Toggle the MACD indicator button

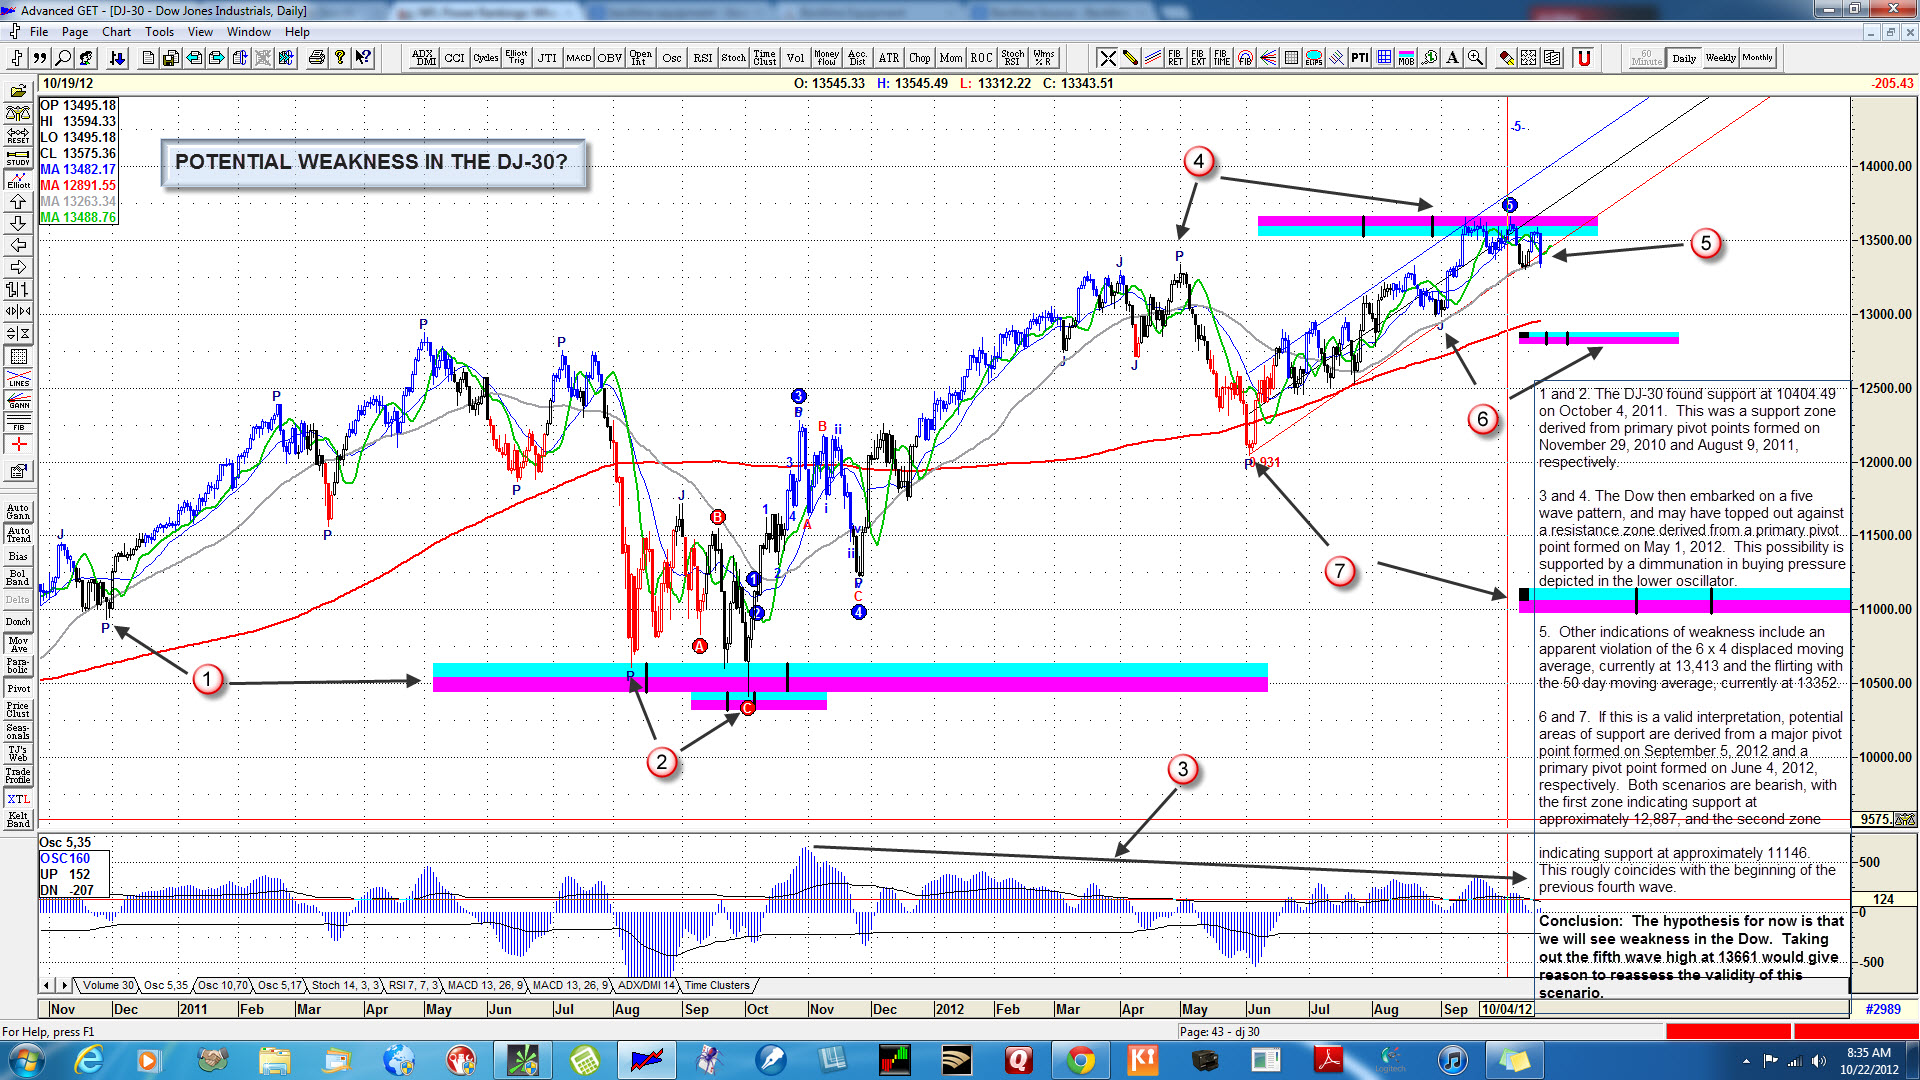click(578, 58)
